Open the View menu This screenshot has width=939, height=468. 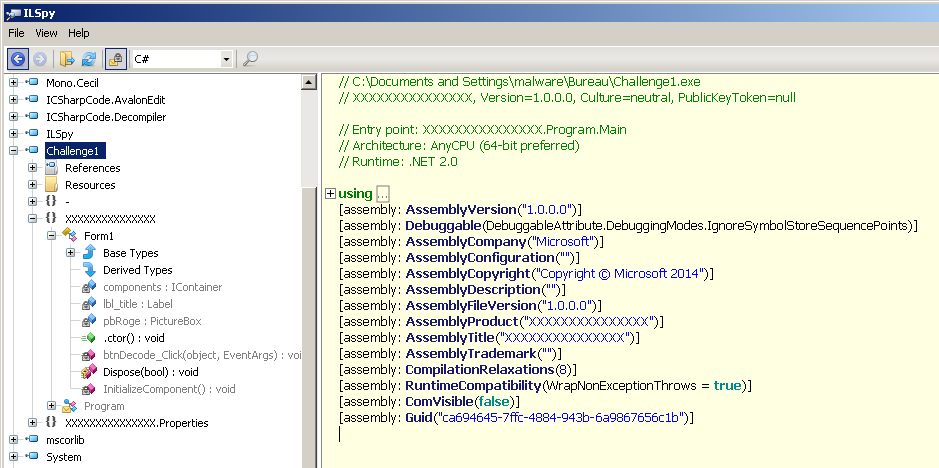[46, 33]
